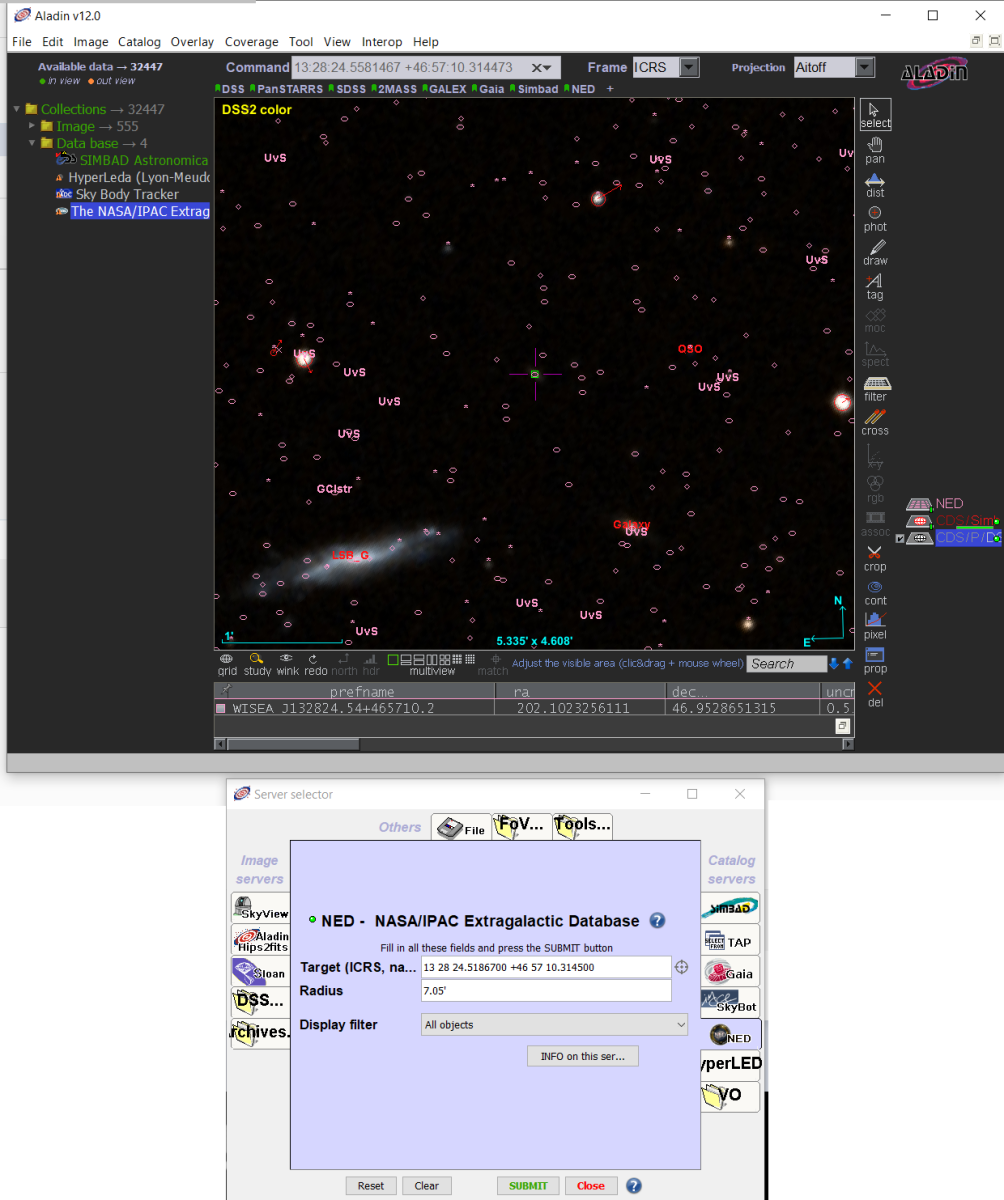Toggle the CDS/P/DSS2 layer checkbox
The image size is (1004, 1200).
(x=899, y=539)
